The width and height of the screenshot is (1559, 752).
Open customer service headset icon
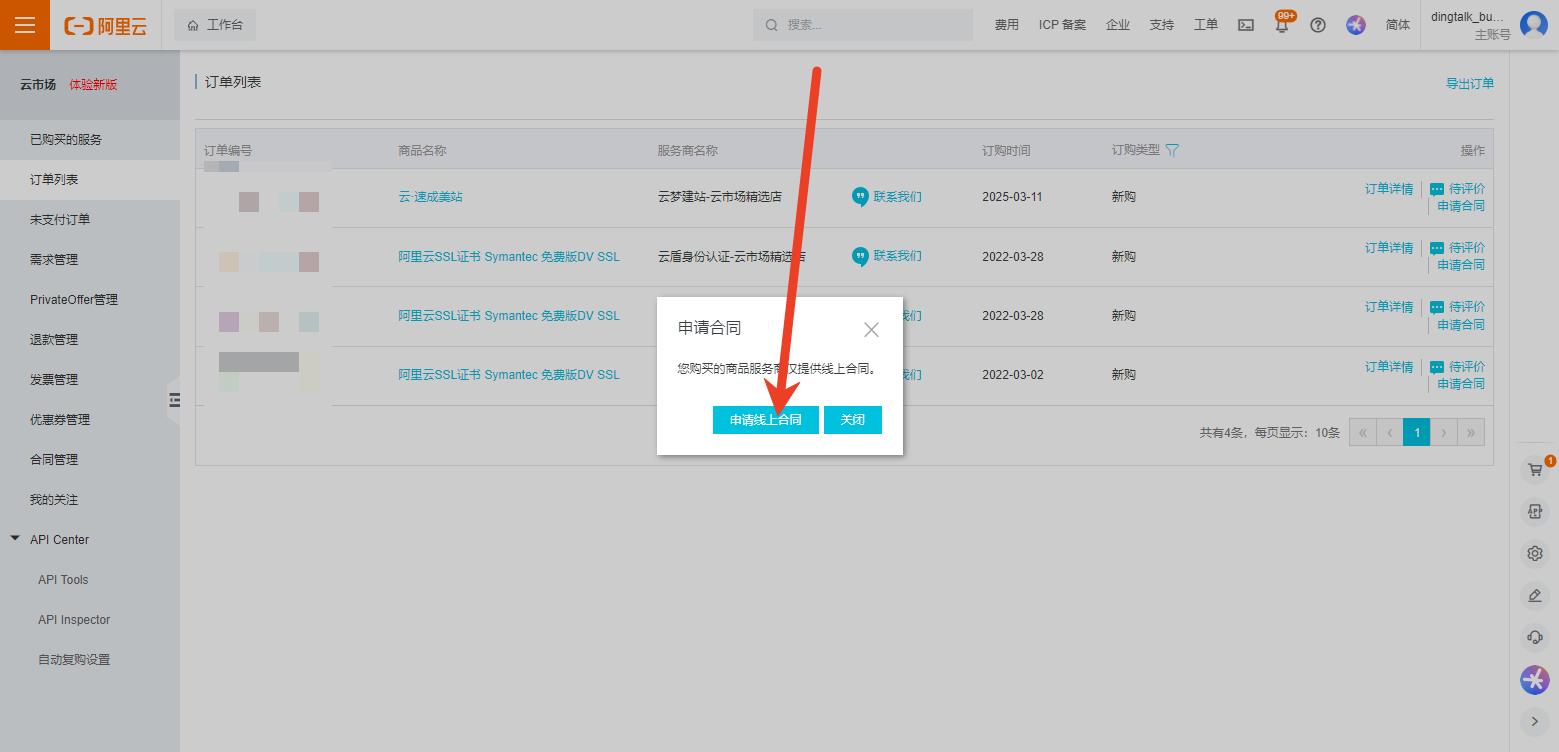1534,637
